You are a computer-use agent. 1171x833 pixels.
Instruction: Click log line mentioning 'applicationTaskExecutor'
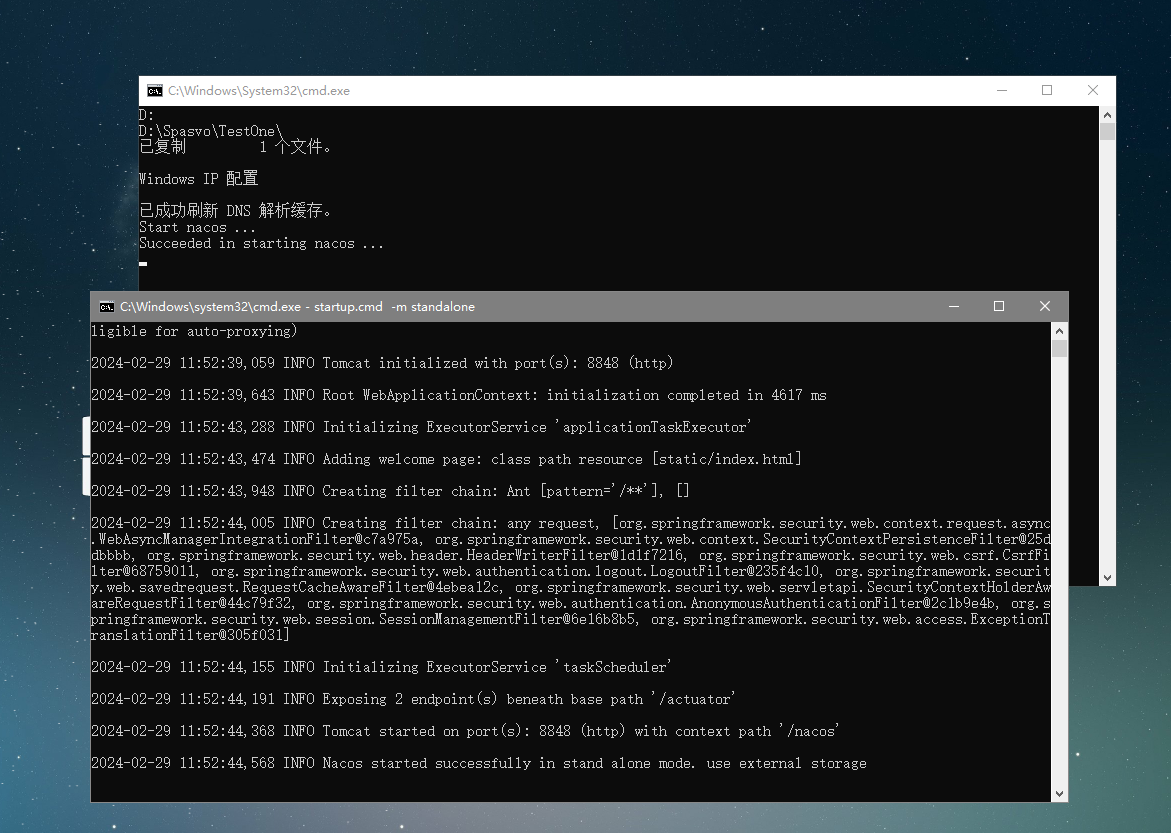pos(422,427)
